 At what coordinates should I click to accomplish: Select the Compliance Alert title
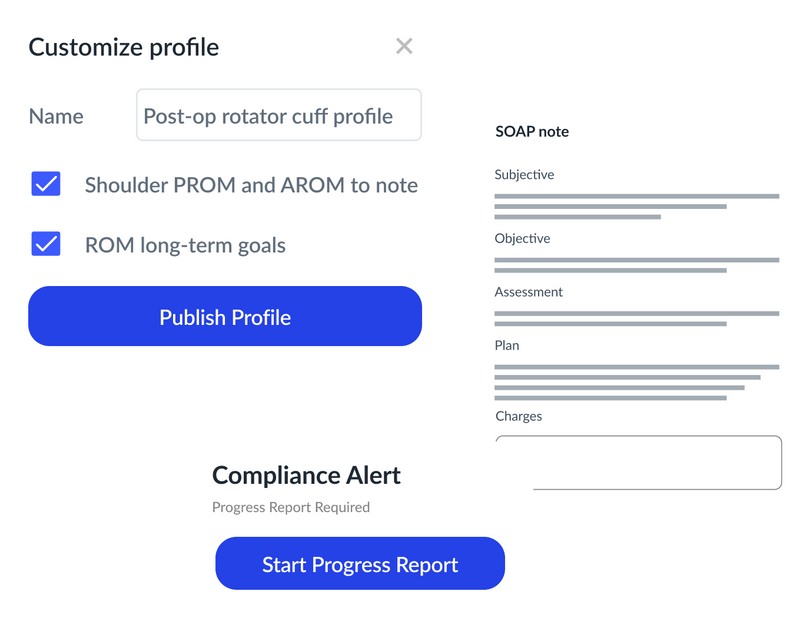coord(305,475)
